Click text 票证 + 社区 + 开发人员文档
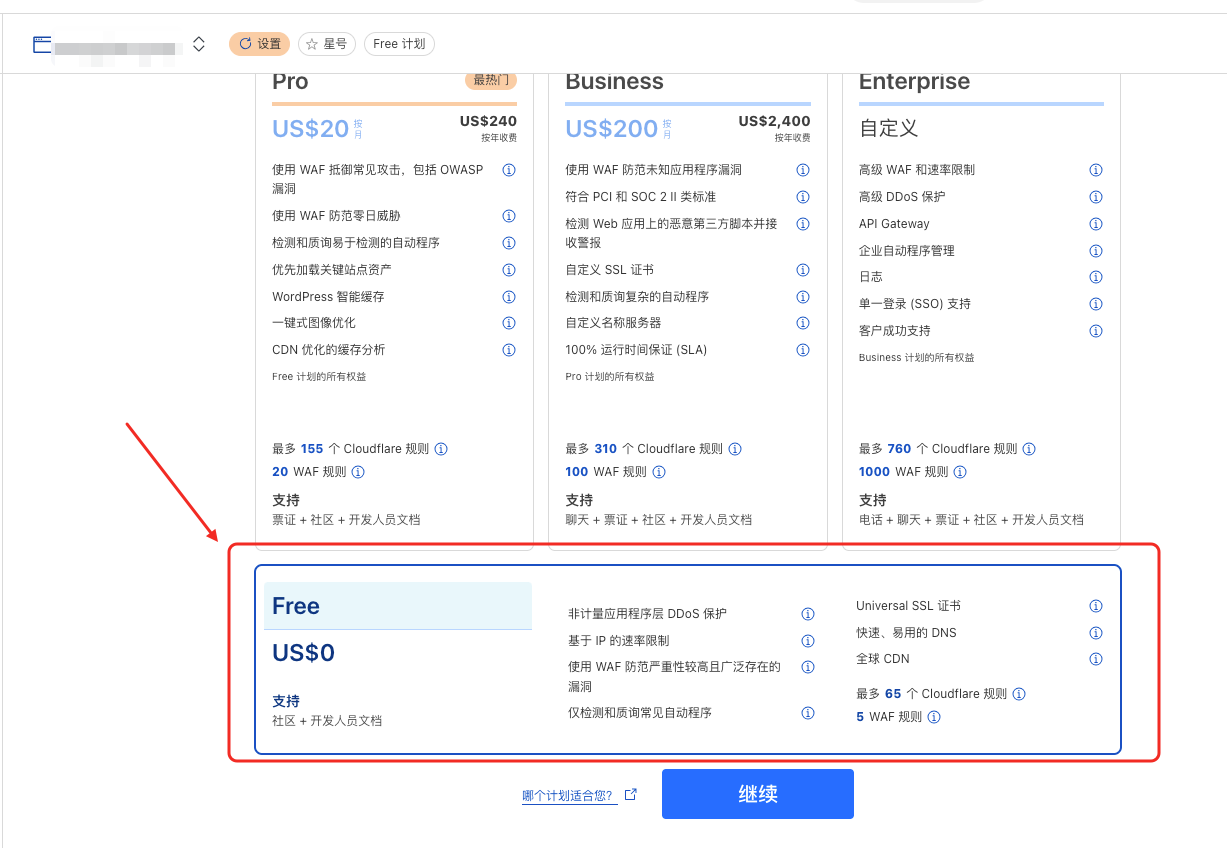The height and width of the screenshot is (848, 1227). point(346,520)
